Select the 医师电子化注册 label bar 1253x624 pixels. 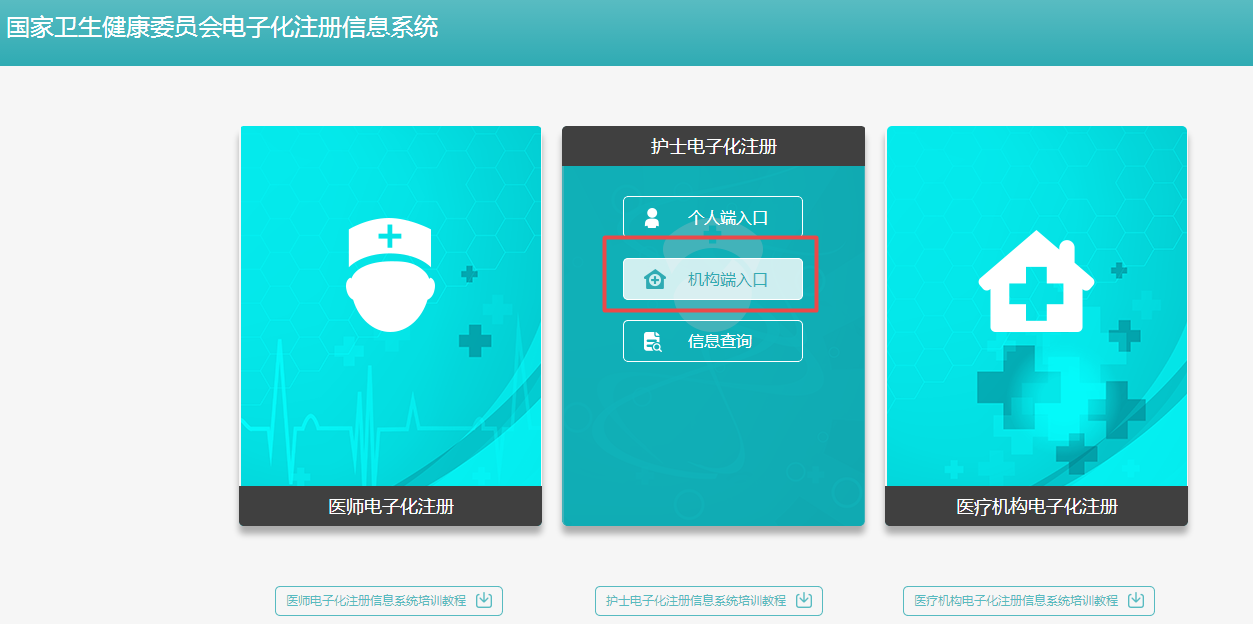pos(390,506)
